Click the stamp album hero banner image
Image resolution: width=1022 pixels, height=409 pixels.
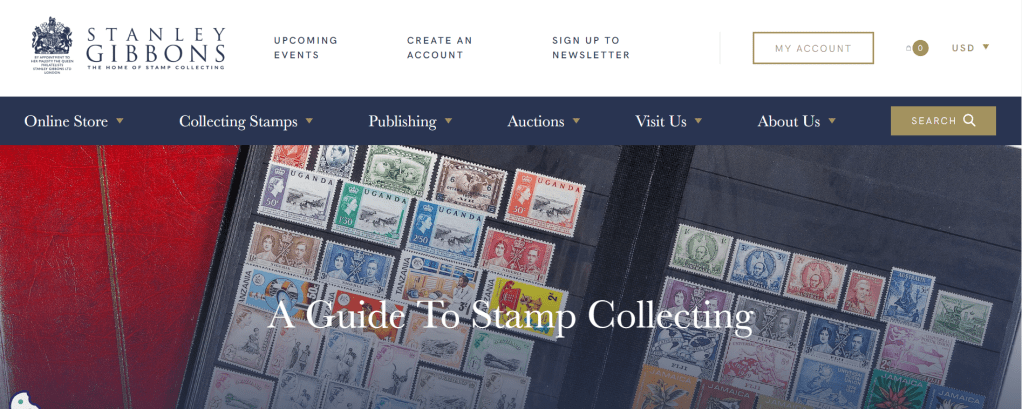coord(511,277)
